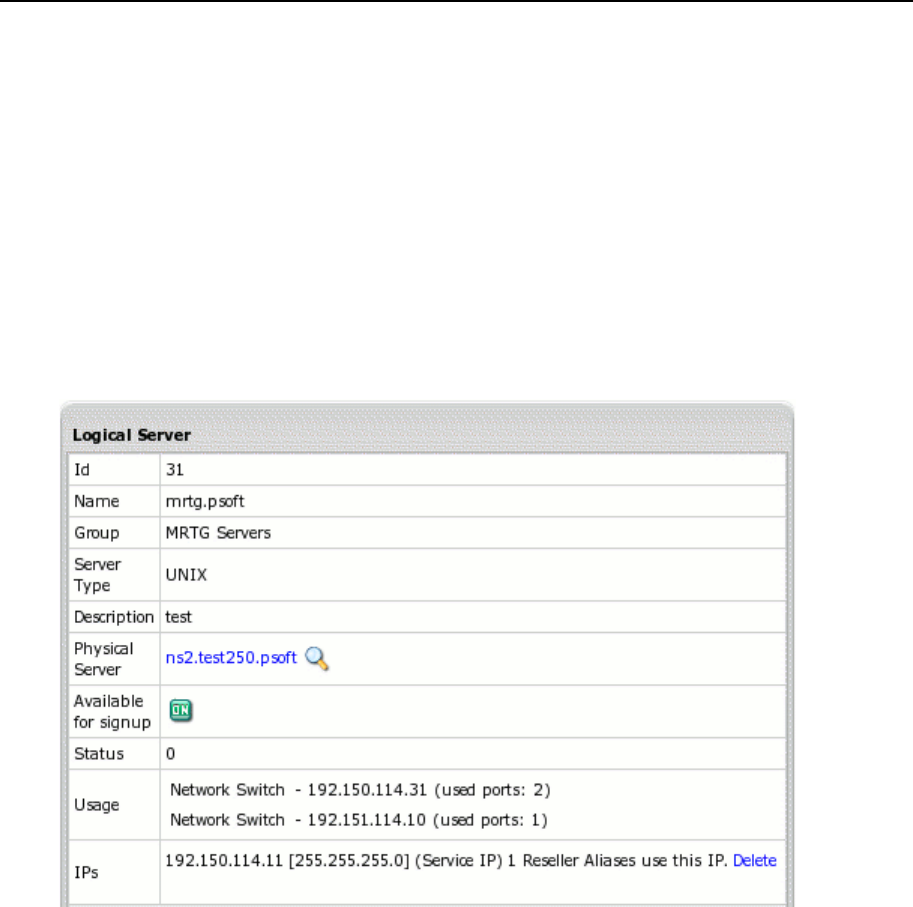Select the 'Description' row label
This screenshot has width=913, height=907.
point(114,617)
